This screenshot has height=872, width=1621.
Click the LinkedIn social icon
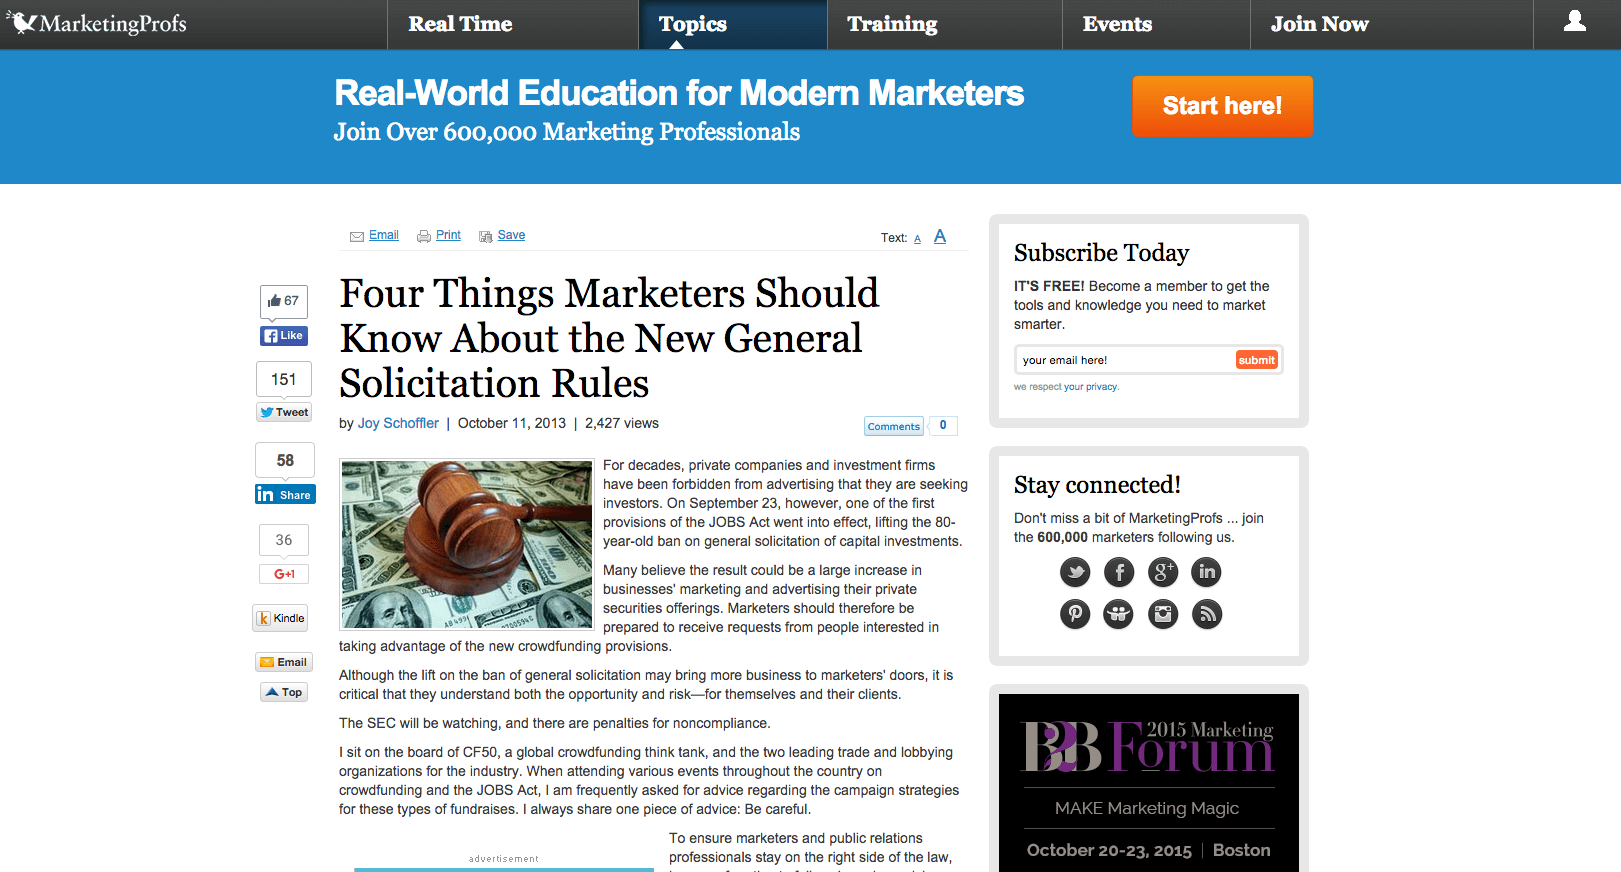click(x=1207, y=572)
